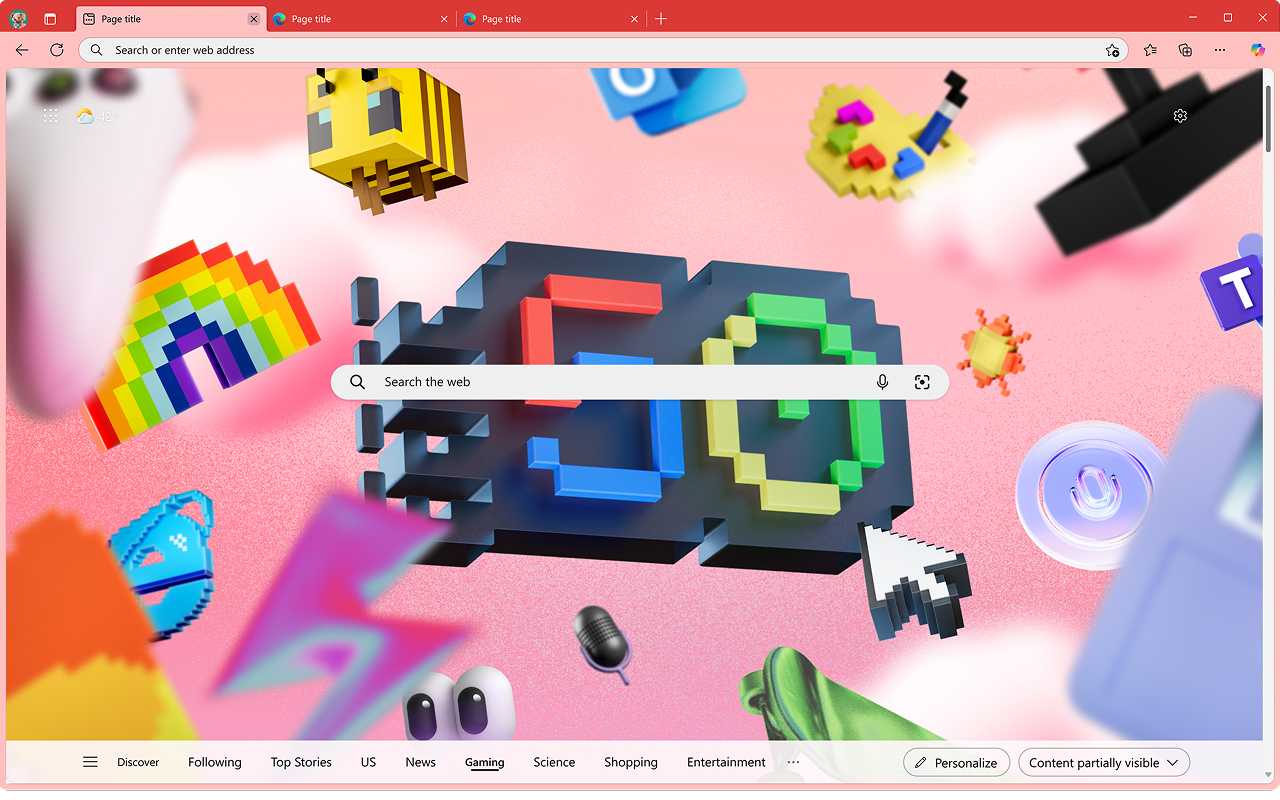Open visual search camera icon
This screenshot has height=800, width=1280.
click(922, 382)
